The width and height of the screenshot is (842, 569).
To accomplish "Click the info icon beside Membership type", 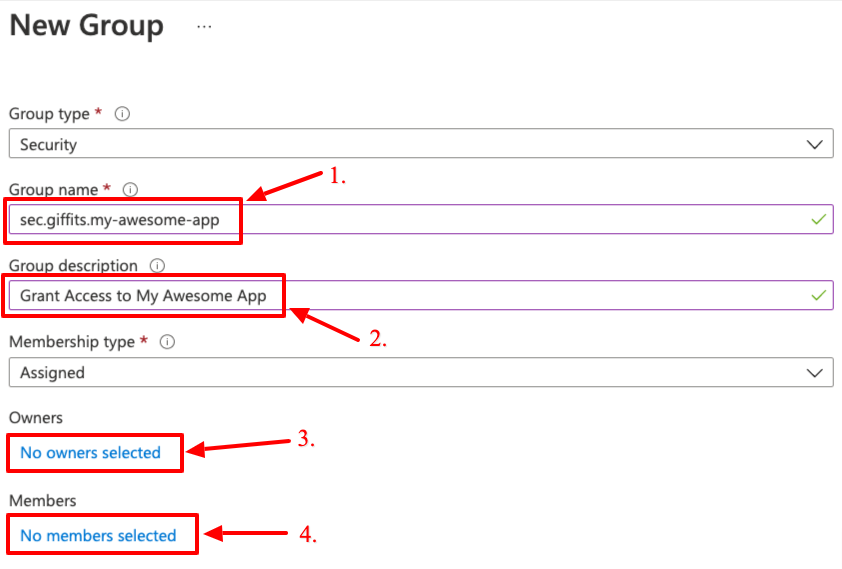I will coord(168,342).
